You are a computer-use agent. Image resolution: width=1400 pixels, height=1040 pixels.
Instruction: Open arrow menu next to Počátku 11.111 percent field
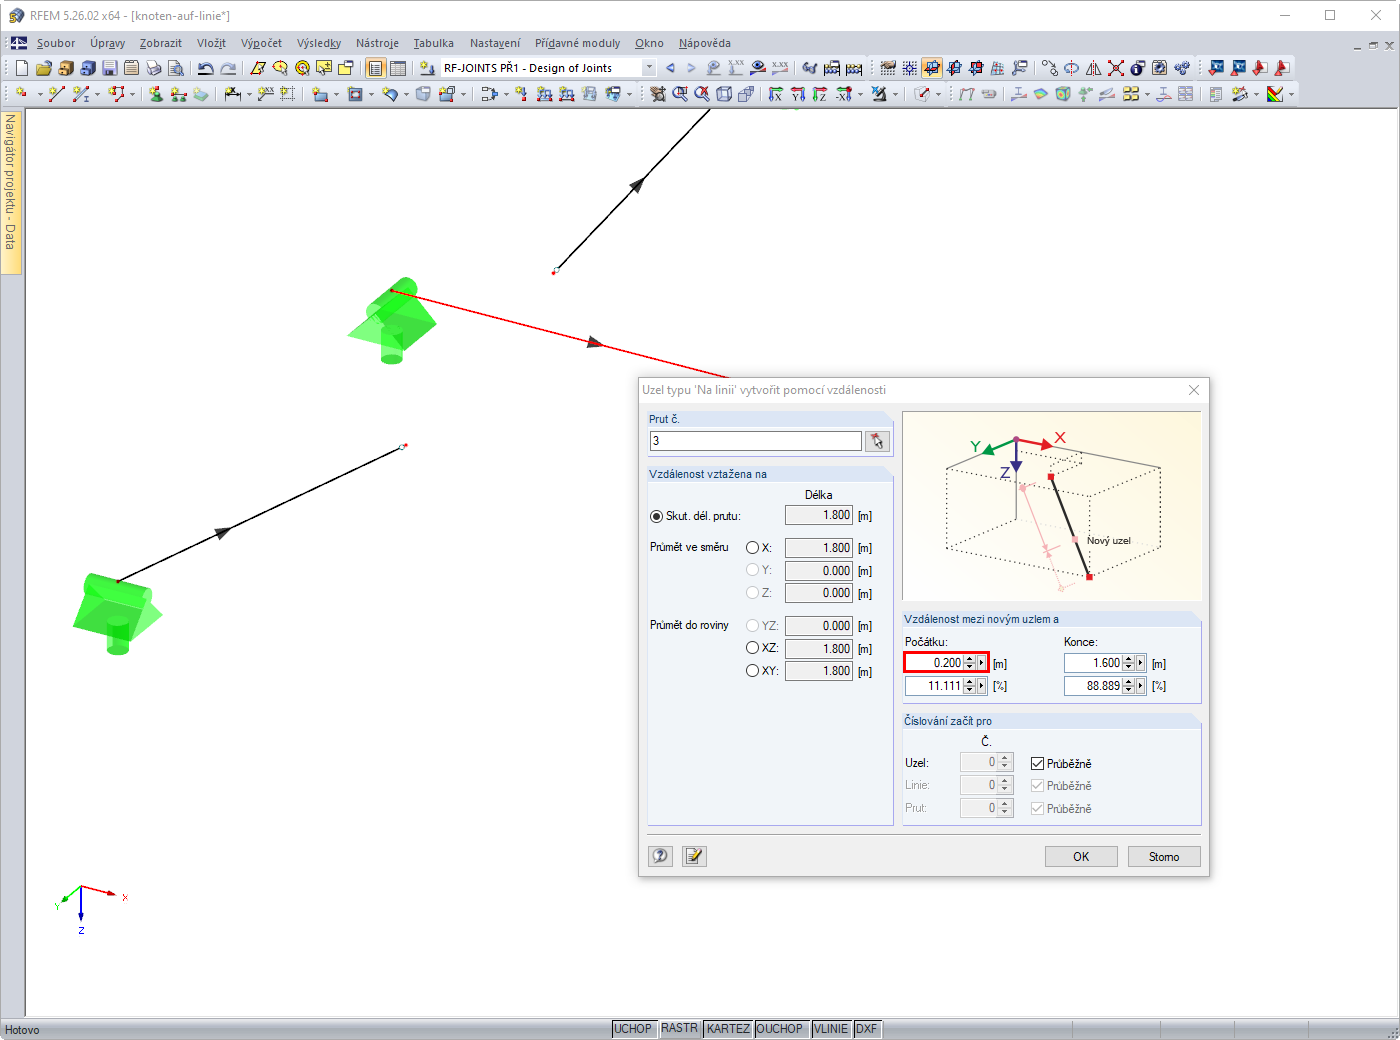pyautogui.click(x=981, y=686)
